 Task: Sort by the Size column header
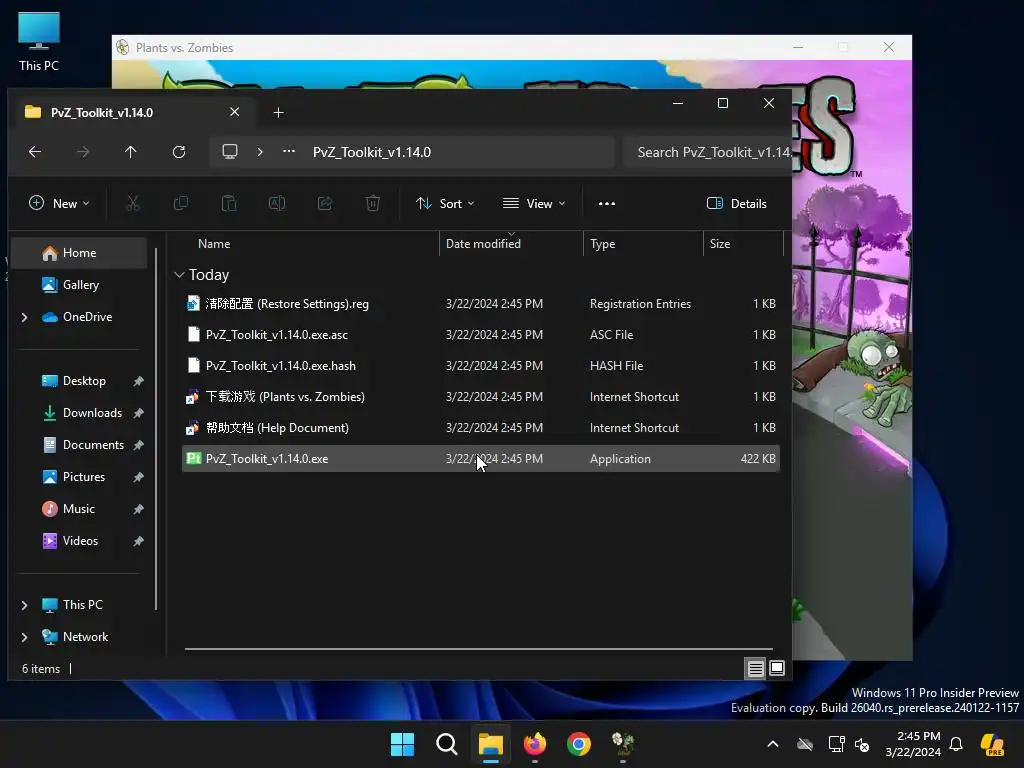click(x=720, y=244)
